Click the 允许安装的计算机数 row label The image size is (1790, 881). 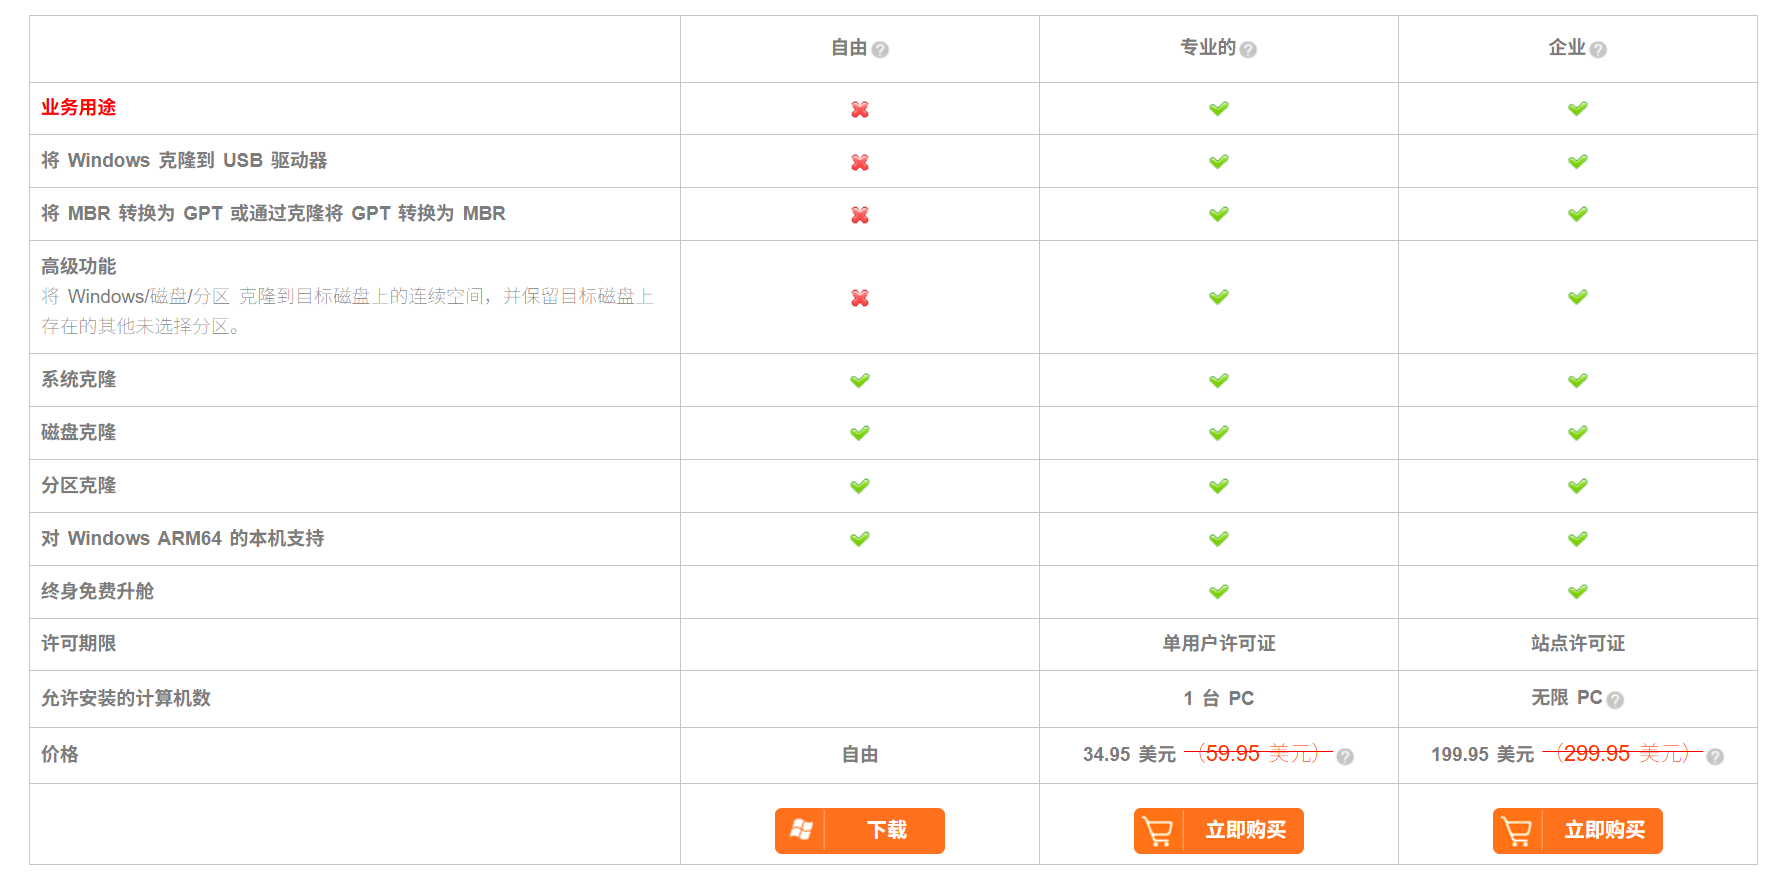pyautogui.click(x=126, y=698)
